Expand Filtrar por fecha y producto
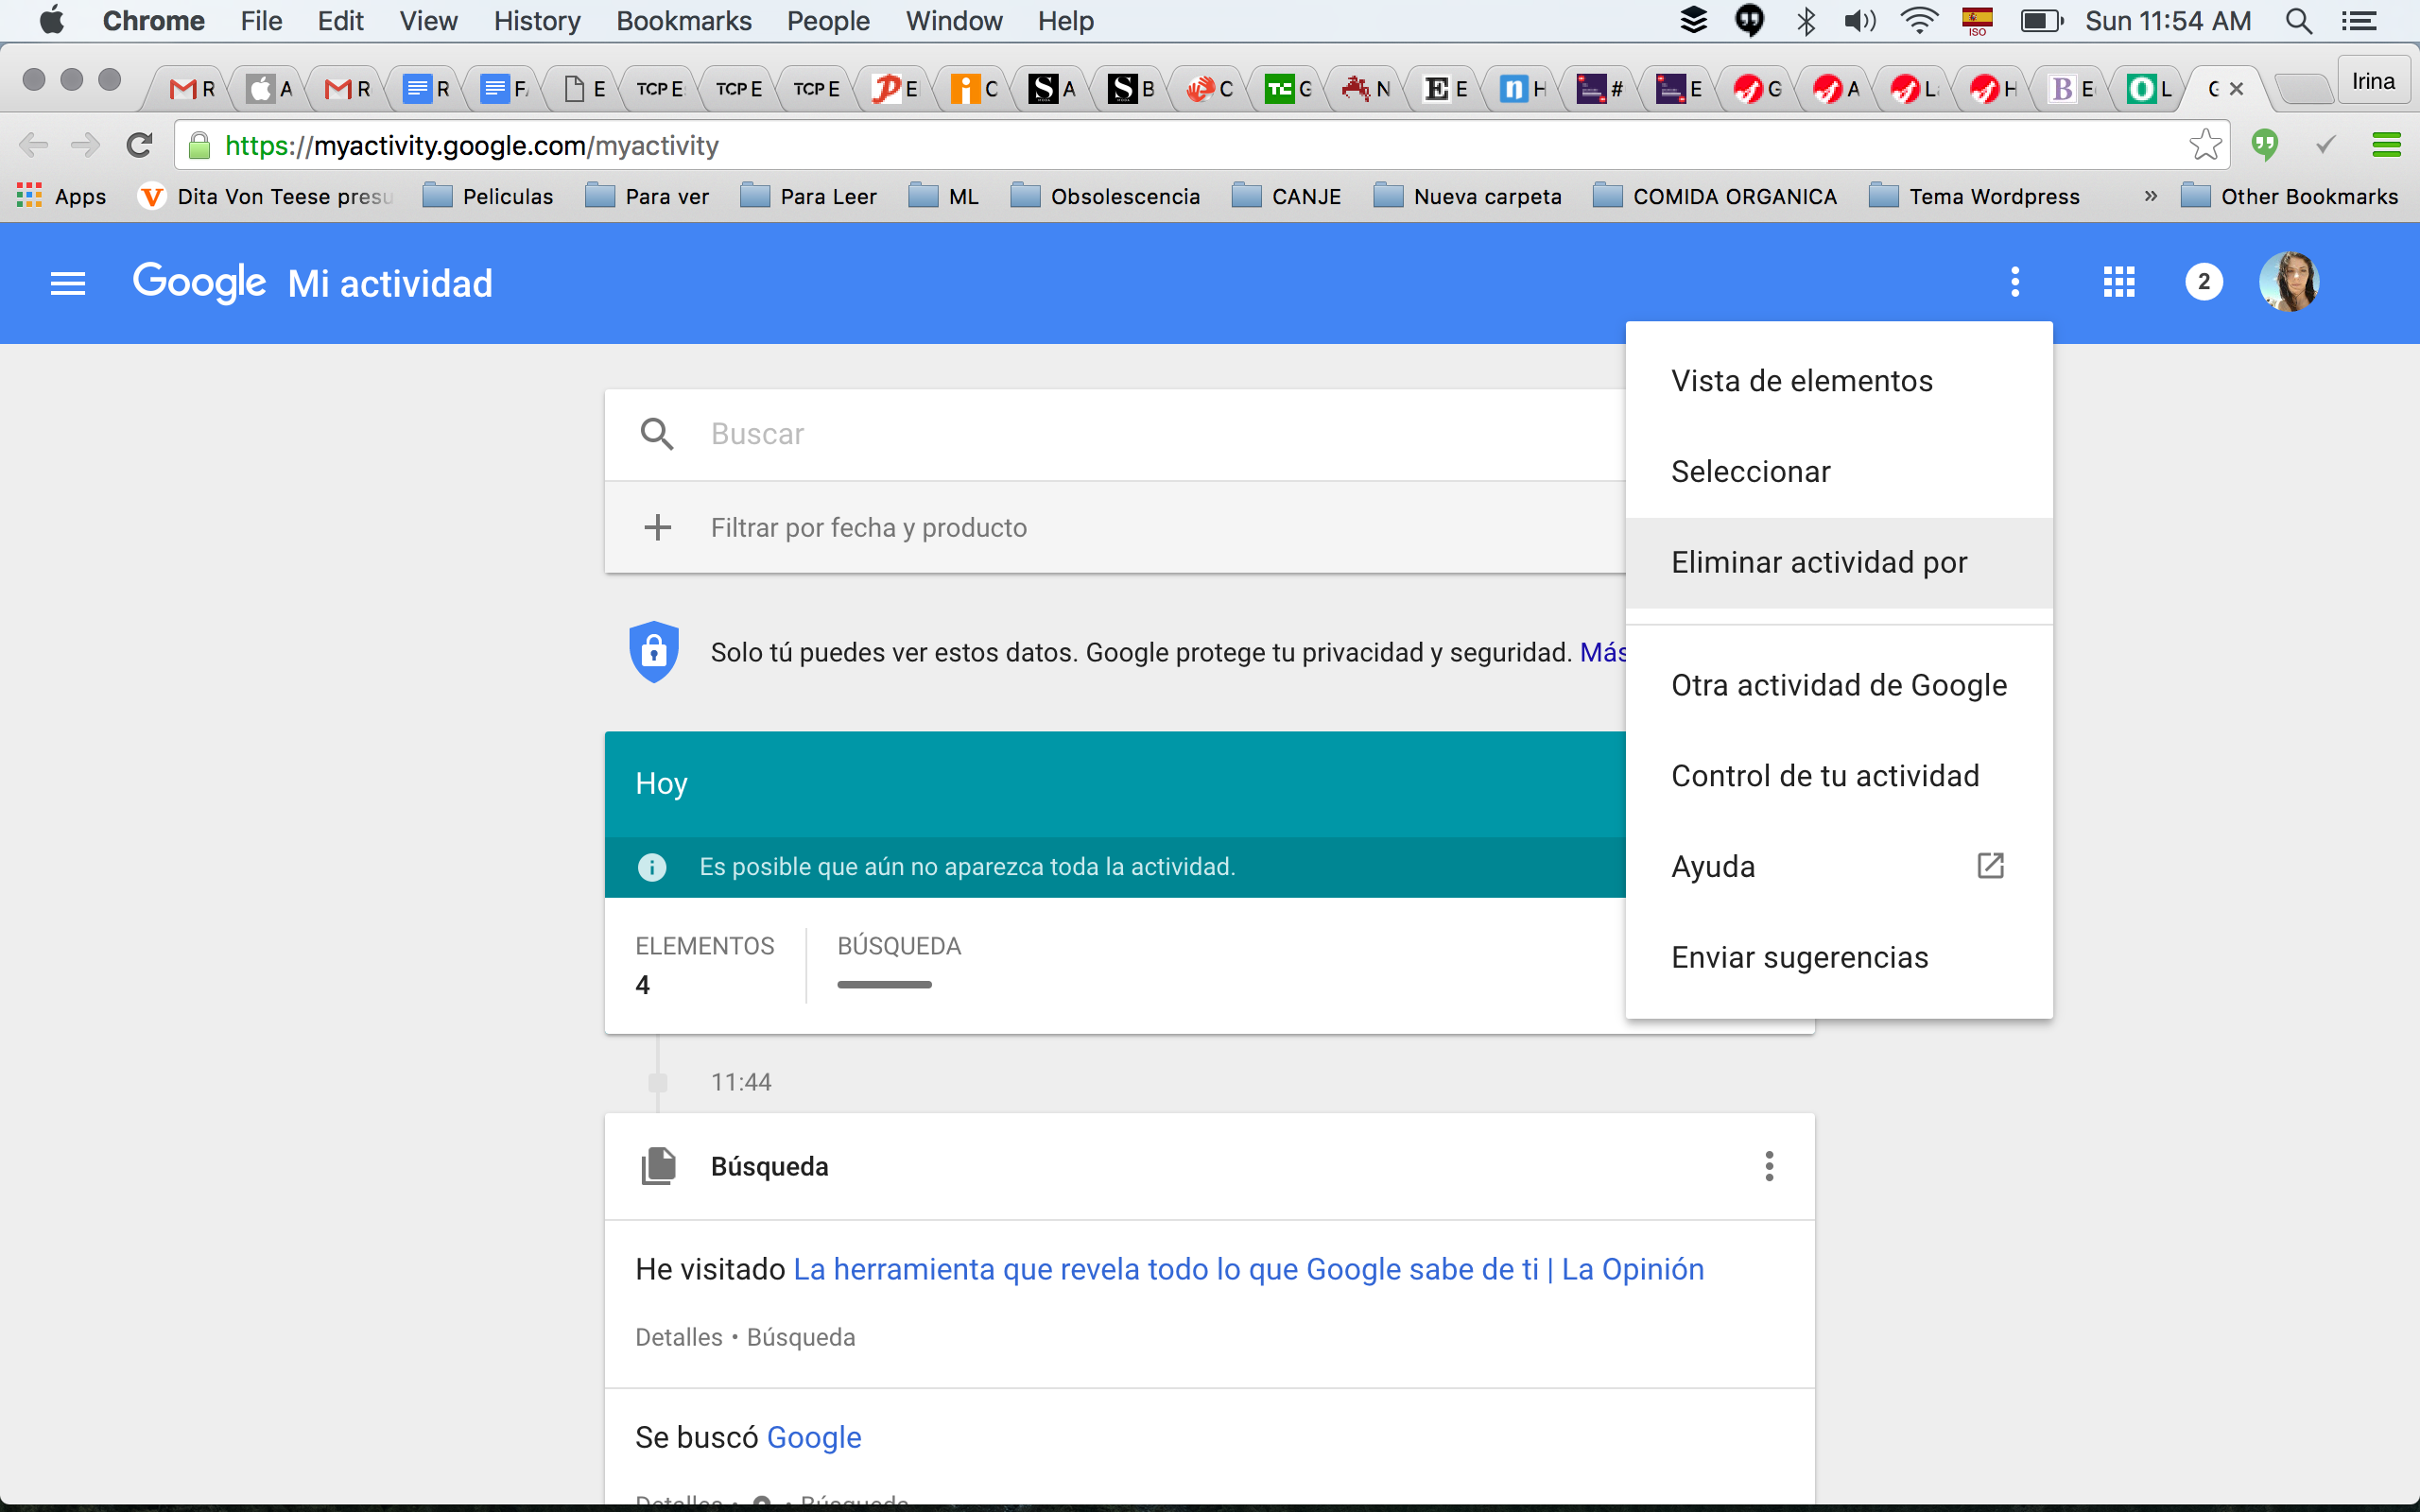Viewport: 2420px width, 1512px height. [x=1115, y=527]
